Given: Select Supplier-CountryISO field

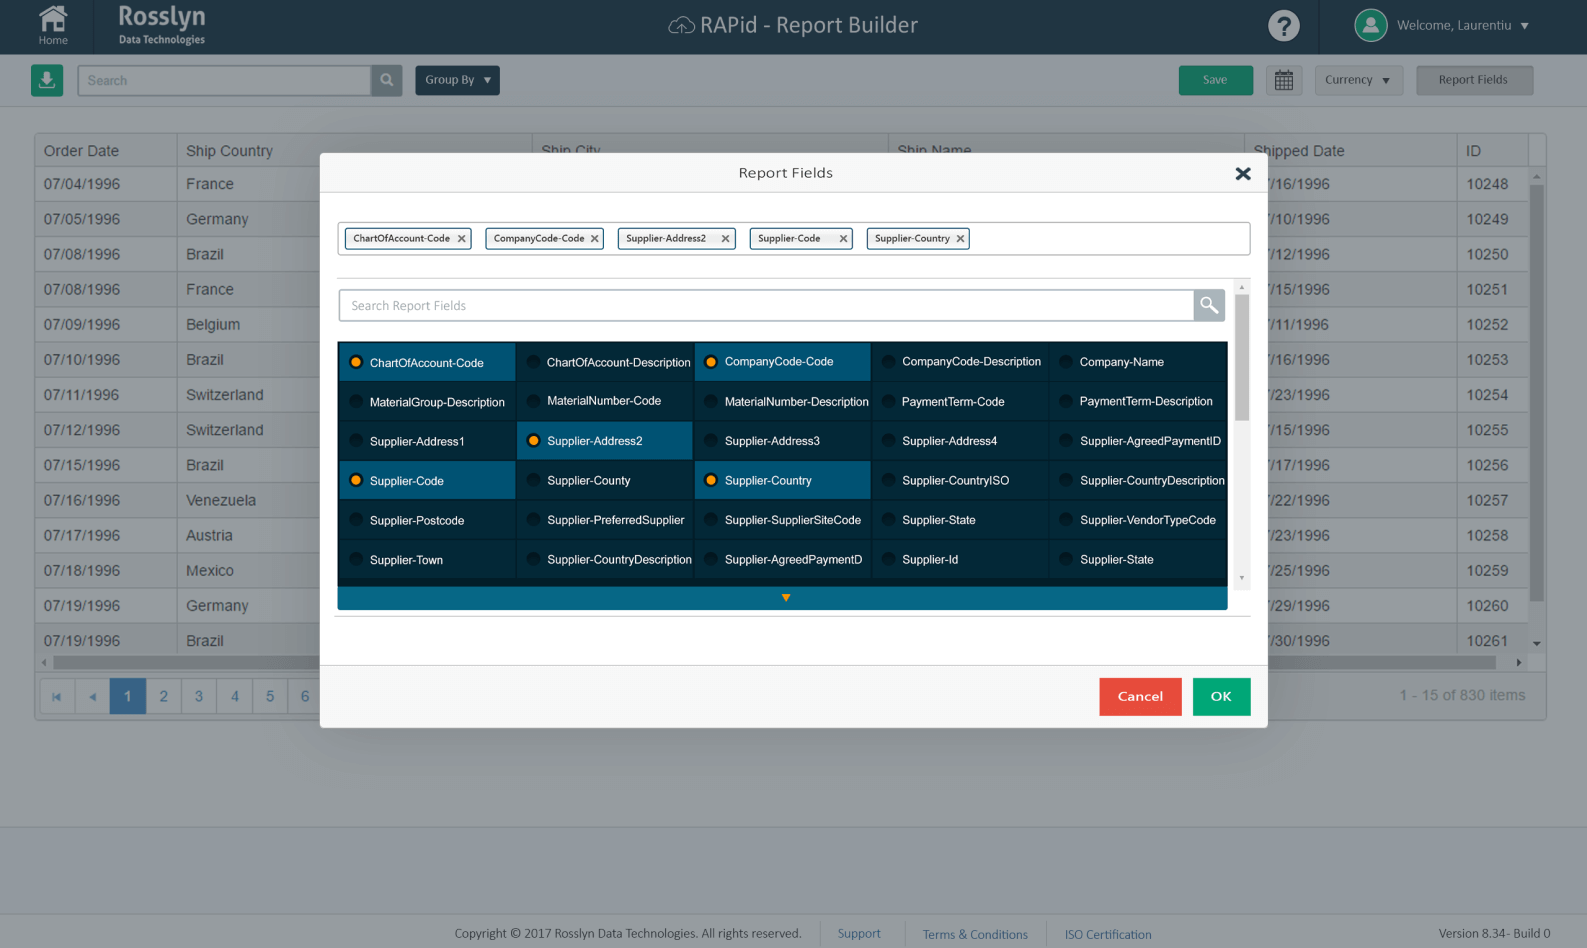Looking at the screenshot, I should [x=960, y=481].
